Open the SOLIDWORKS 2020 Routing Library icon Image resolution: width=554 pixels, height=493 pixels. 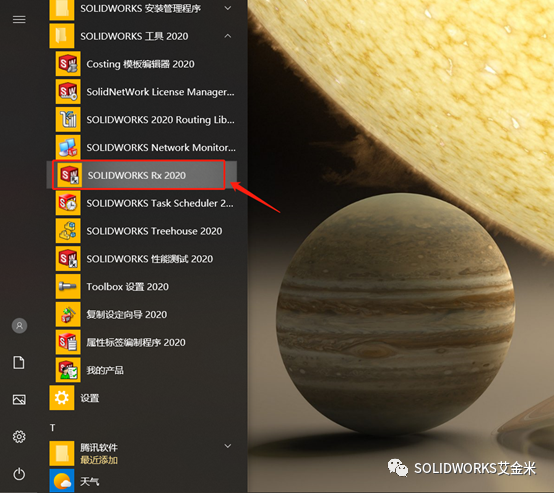68,119
